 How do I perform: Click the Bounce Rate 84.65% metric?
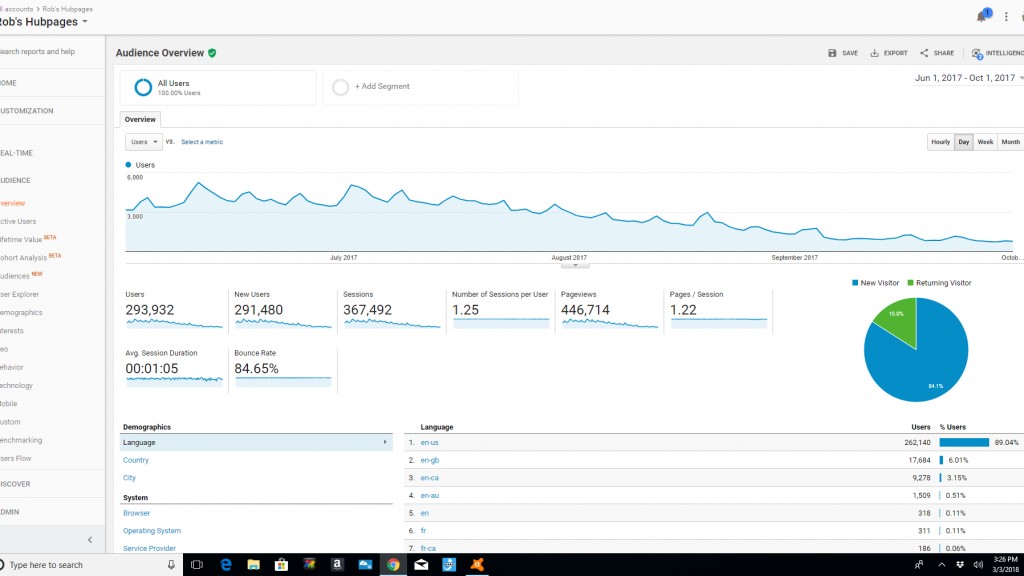pyautogui.click(x=283, y=369)
